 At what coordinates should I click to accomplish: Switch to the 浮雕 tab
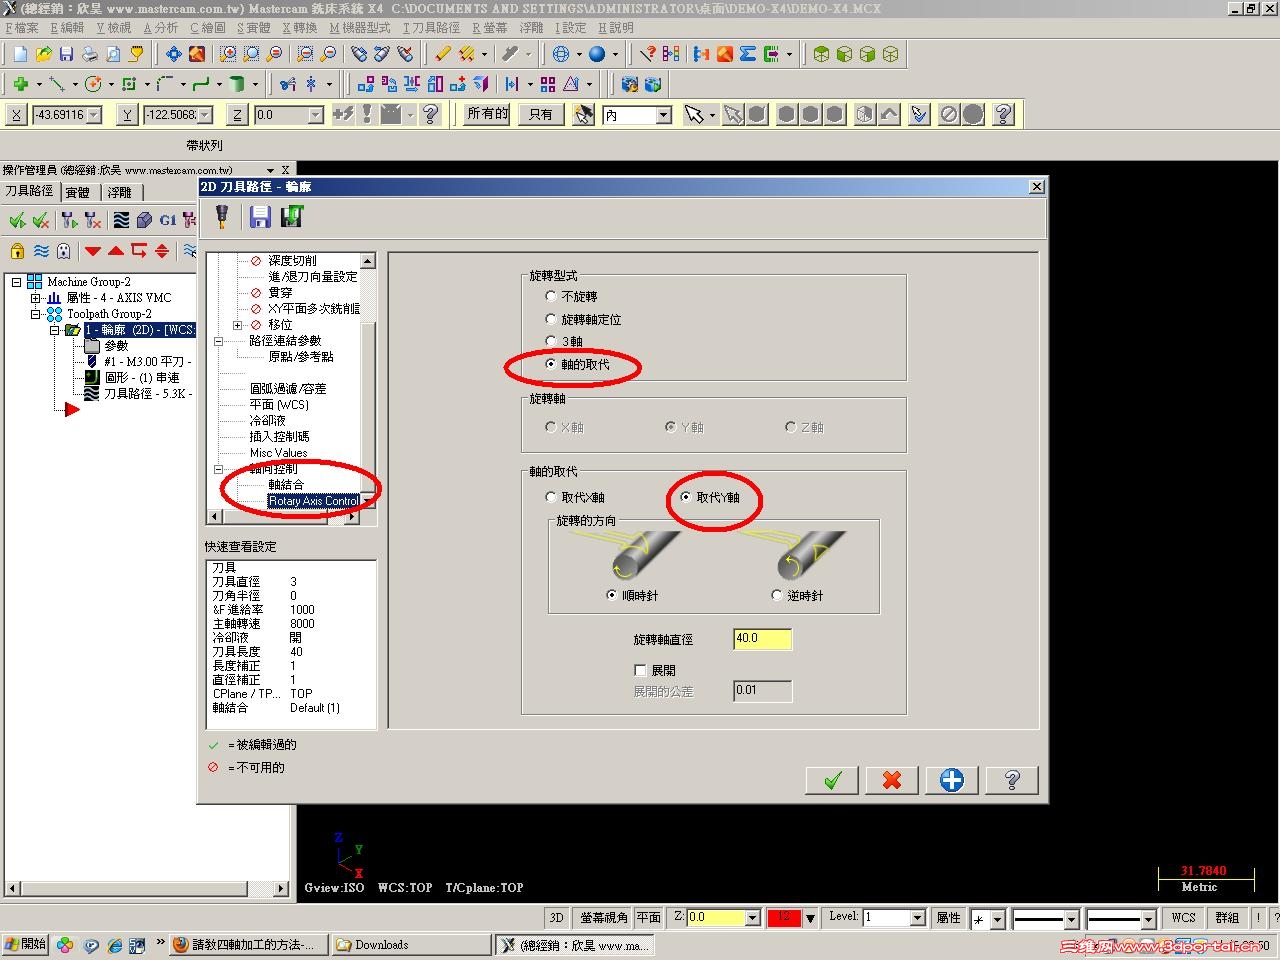point(120,192)
